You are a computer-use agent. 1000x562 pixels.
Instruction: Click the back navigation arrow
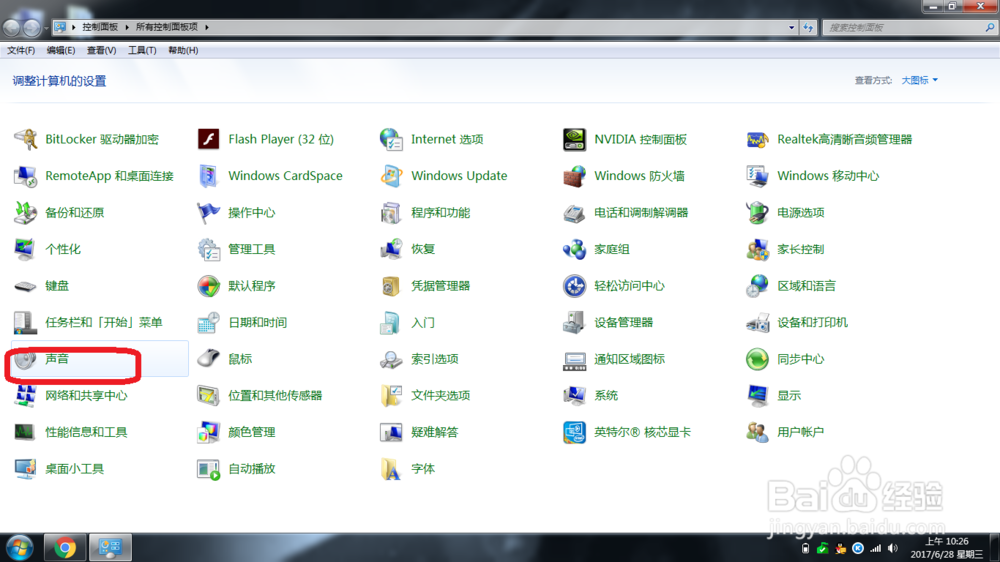coord(12,27)
